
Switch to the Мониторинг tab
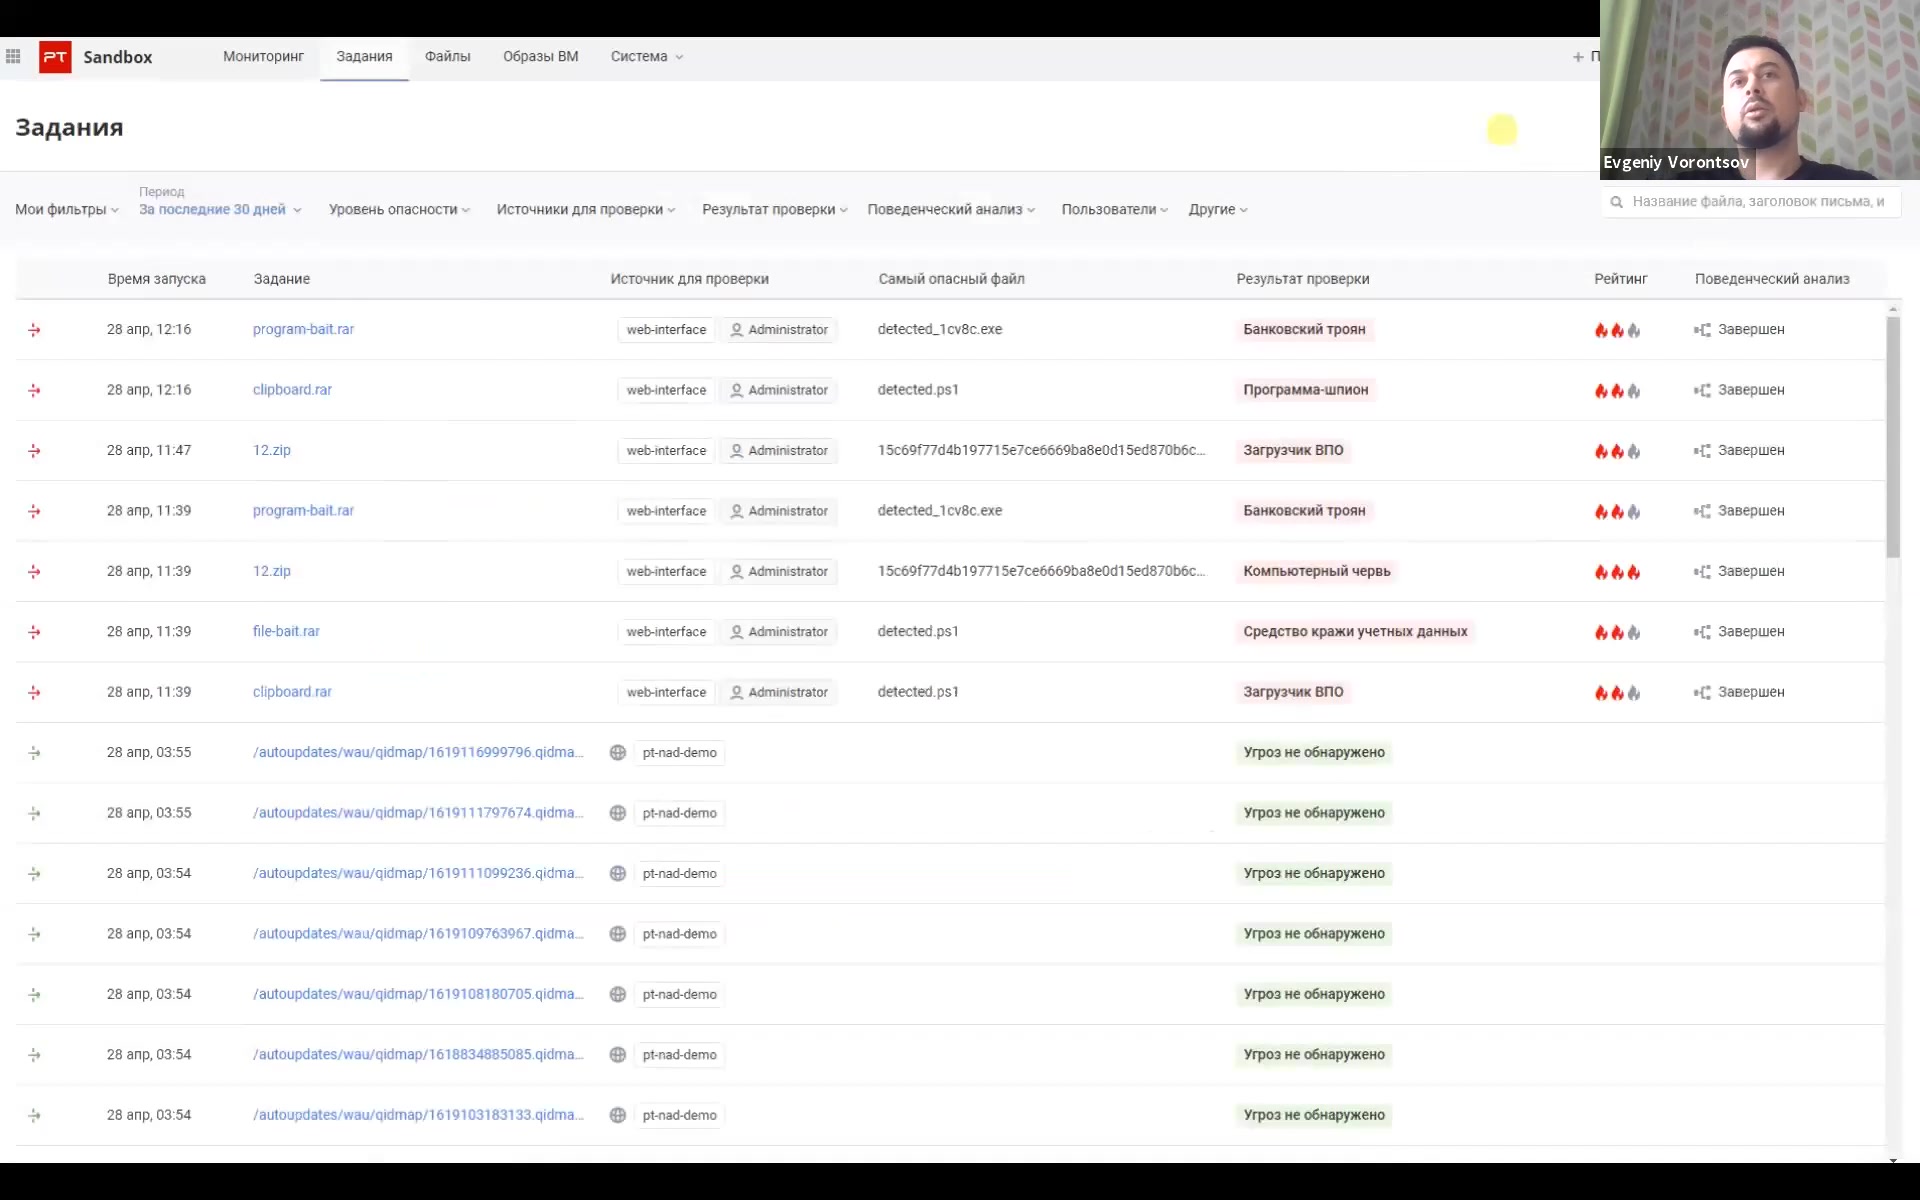pos(263,57)
